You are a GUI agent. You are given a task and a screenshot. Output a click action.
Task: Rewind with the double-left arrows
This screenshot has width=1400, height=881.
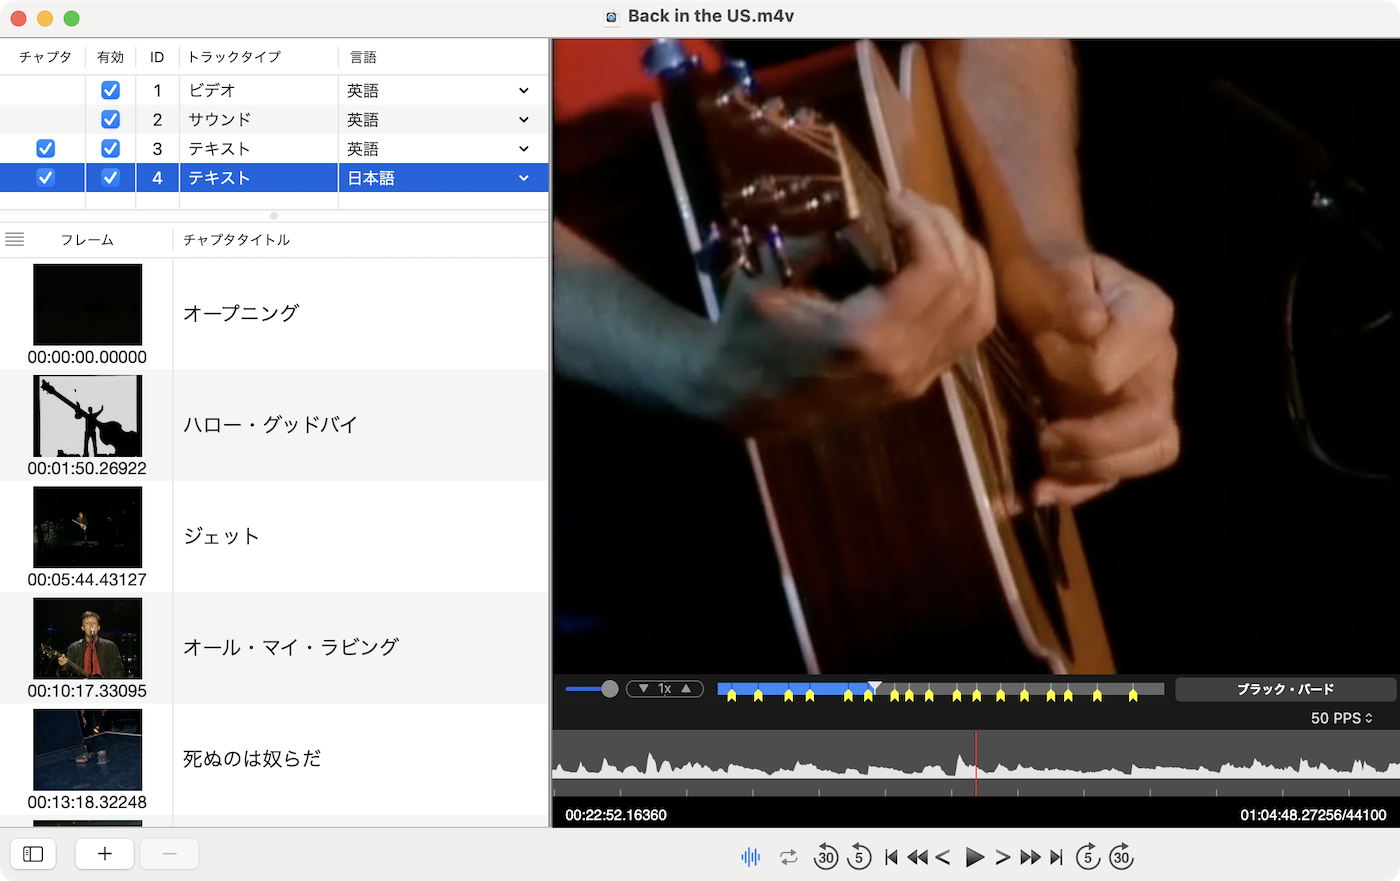[x=917, y=857]
